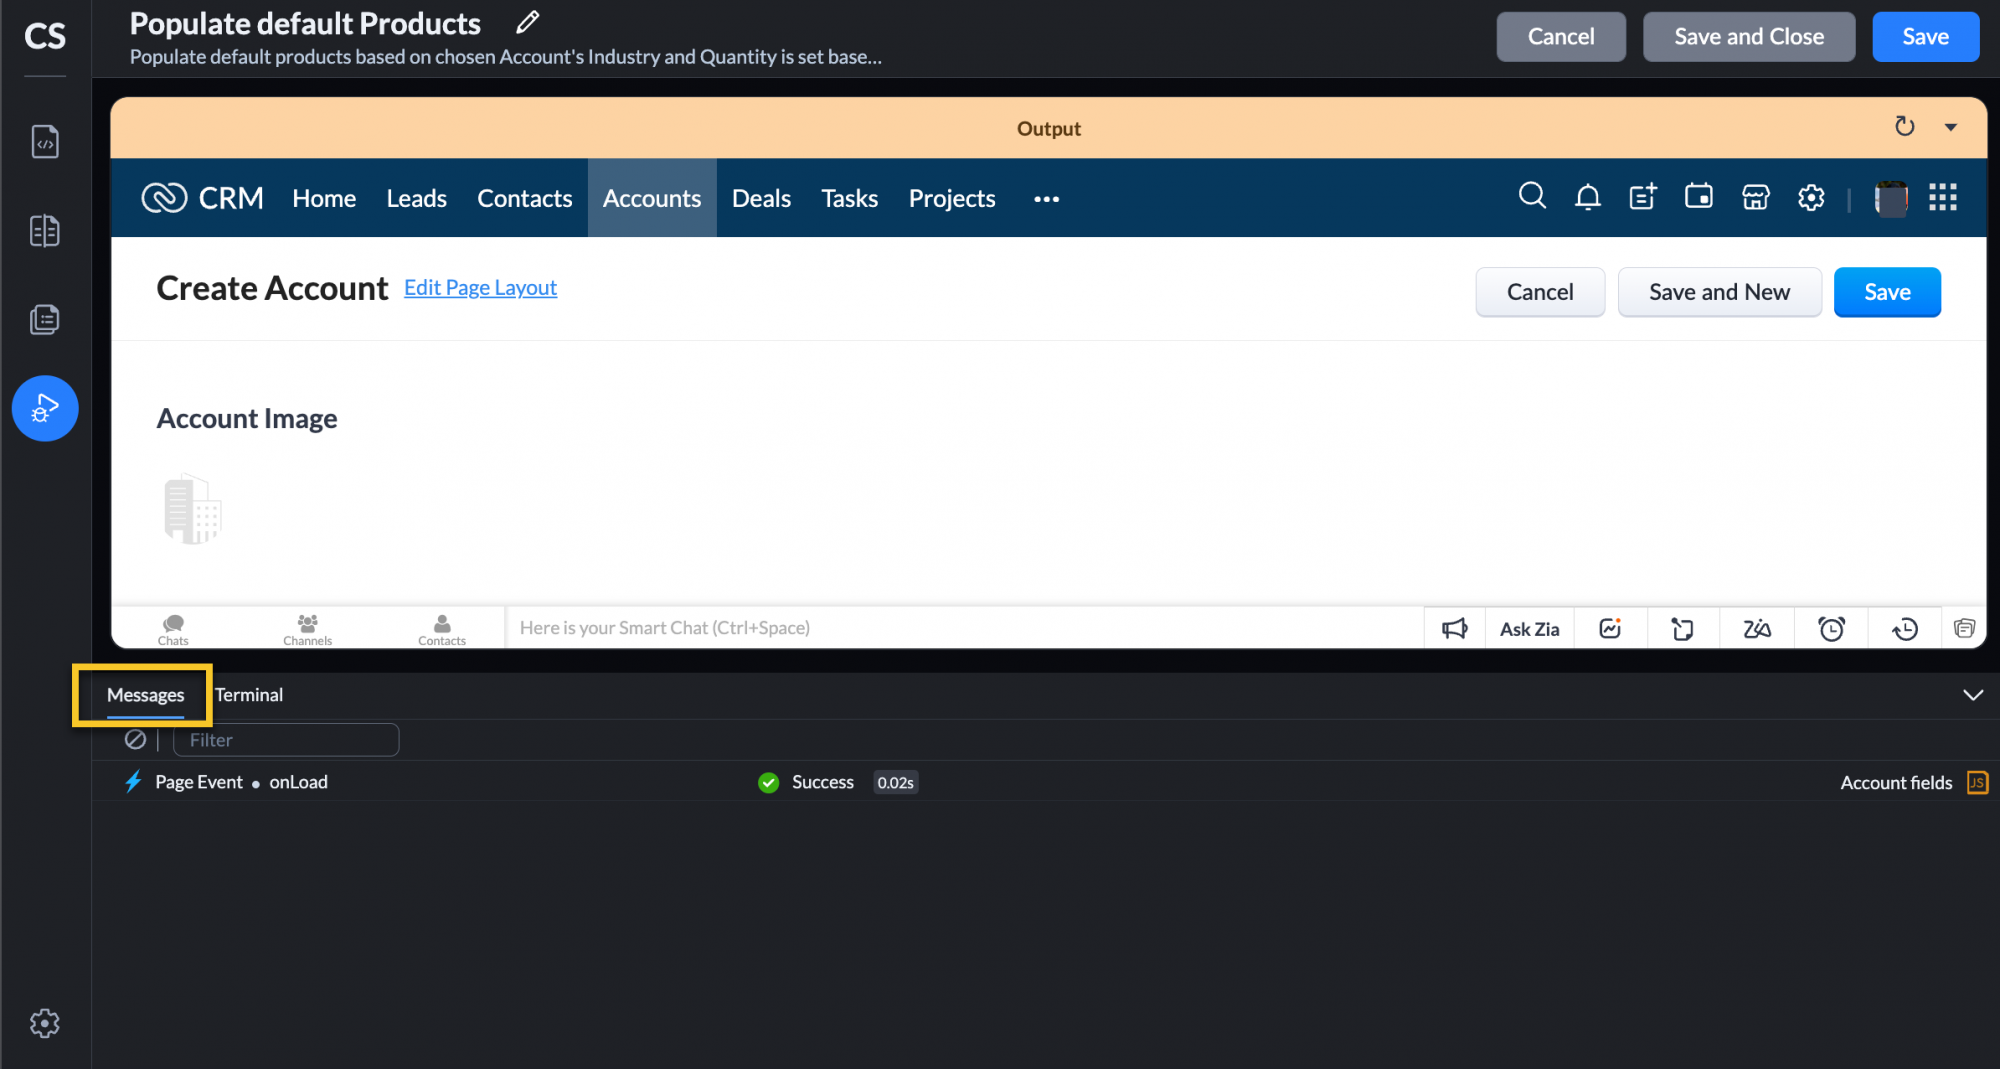
Task: Expand the Output panel dropdown arrow
Action: (x=1950, y=128)
